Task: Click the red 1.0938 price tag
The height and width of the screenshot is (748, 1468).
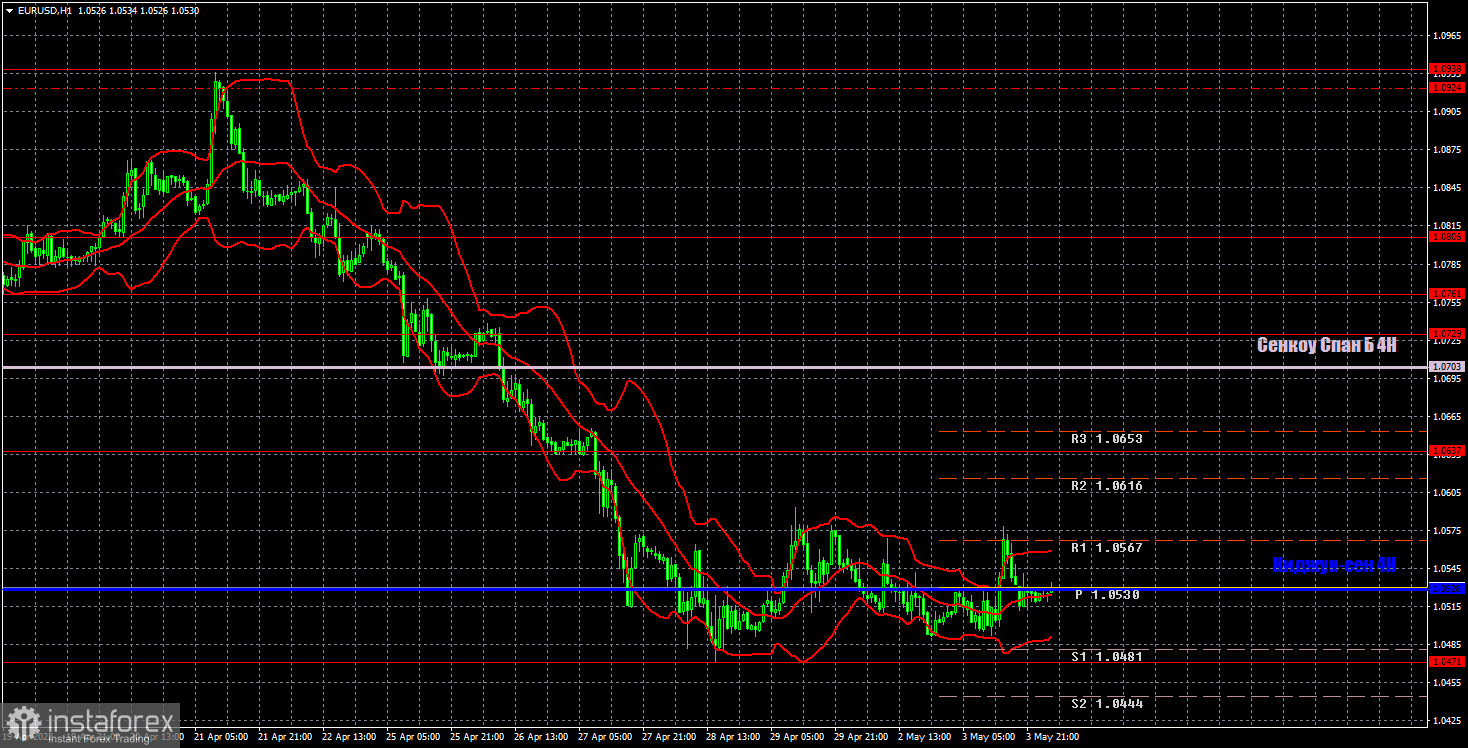Action: tap(1447, 69)
